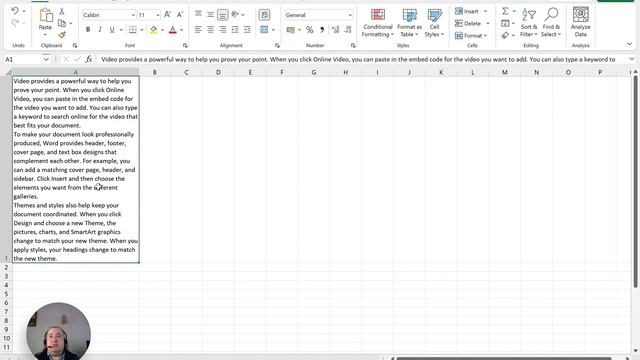This screenshot has height=360, width=640.
Task: Click the Accounting Number Format icon
Action: (x=291, y=30)
